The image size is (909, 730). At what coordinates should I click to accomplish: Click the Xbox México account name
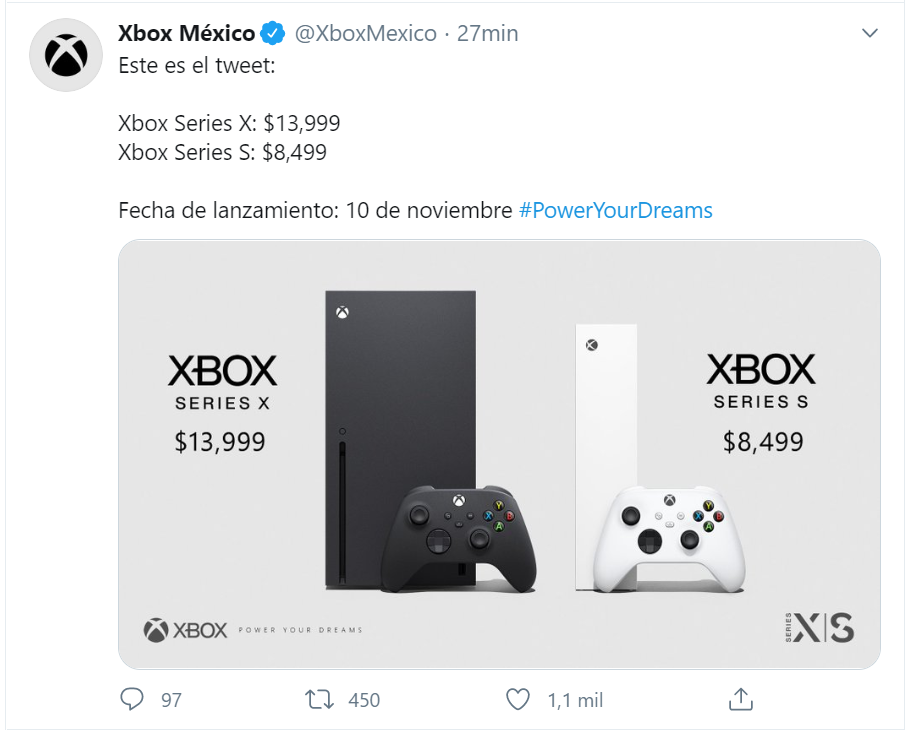coord(186,34)
